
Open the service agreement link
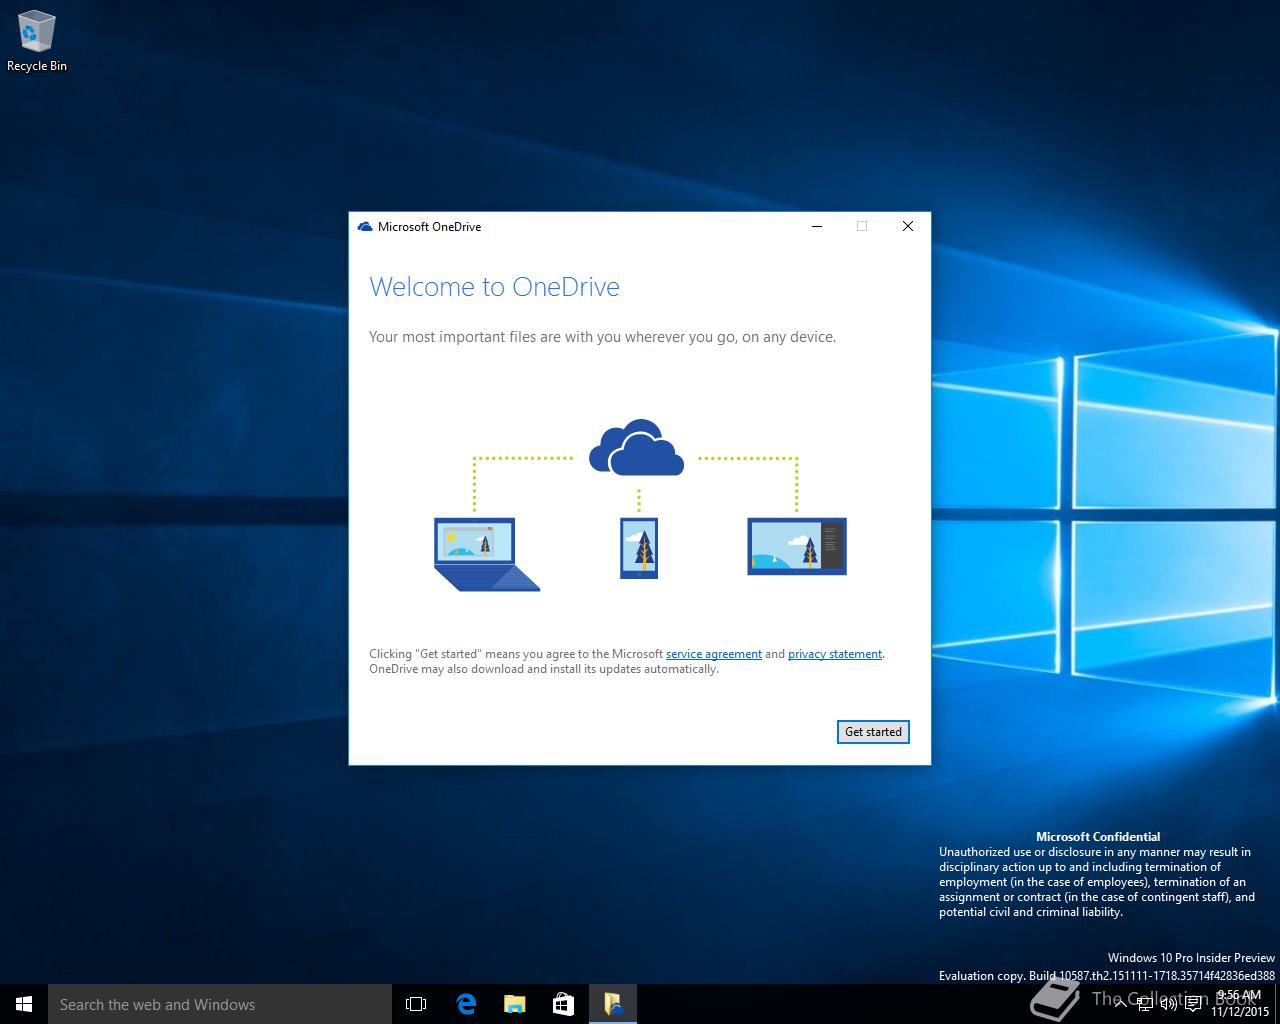pyautogui.click(x=714, y=654)
